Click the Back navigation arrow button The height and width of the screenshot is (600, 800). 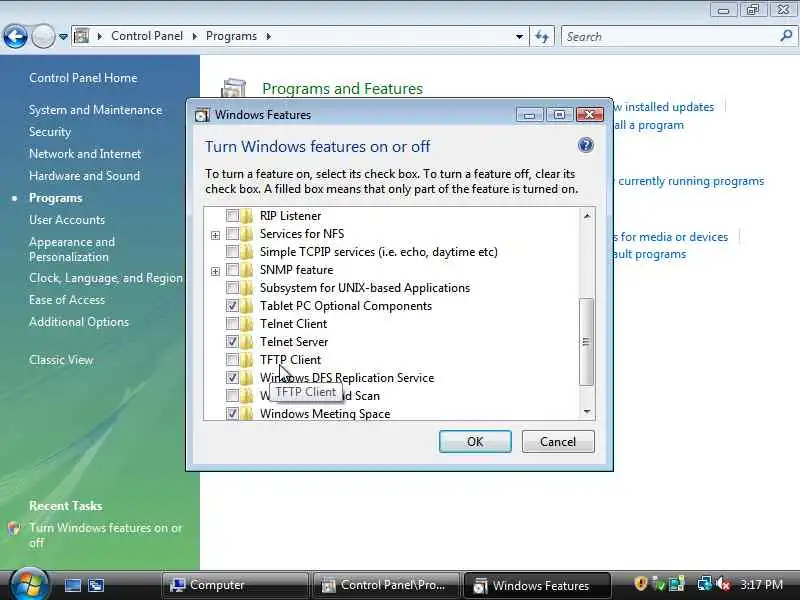[15, 36]
